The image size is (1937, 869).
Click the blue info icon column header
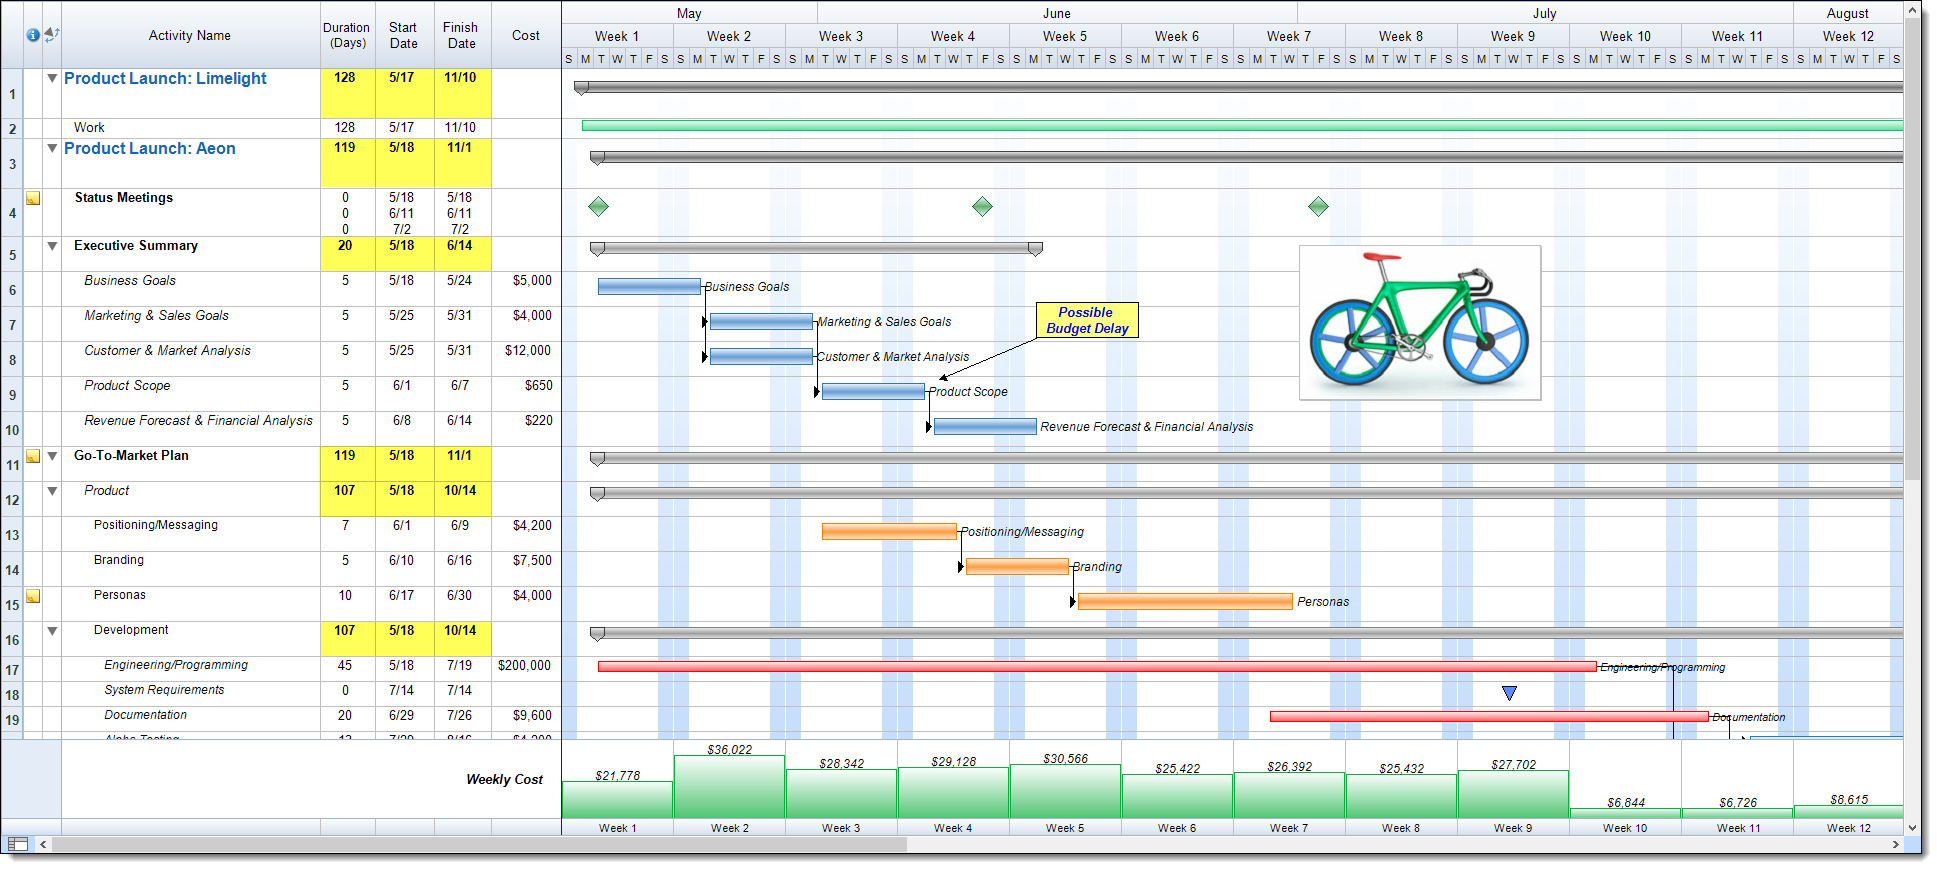(x=33, y=35)
